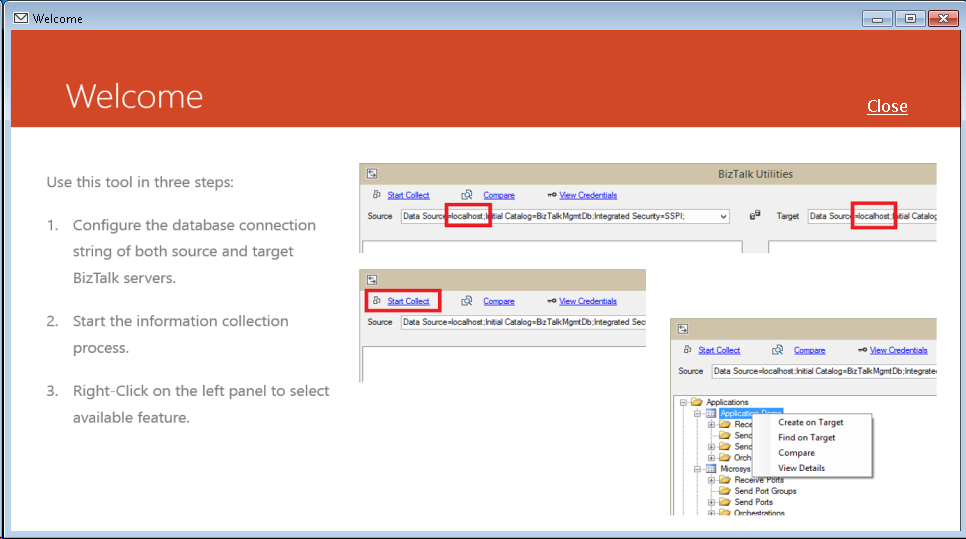
Task: Click the Close link in the orange header
Action: pos(887,106)
